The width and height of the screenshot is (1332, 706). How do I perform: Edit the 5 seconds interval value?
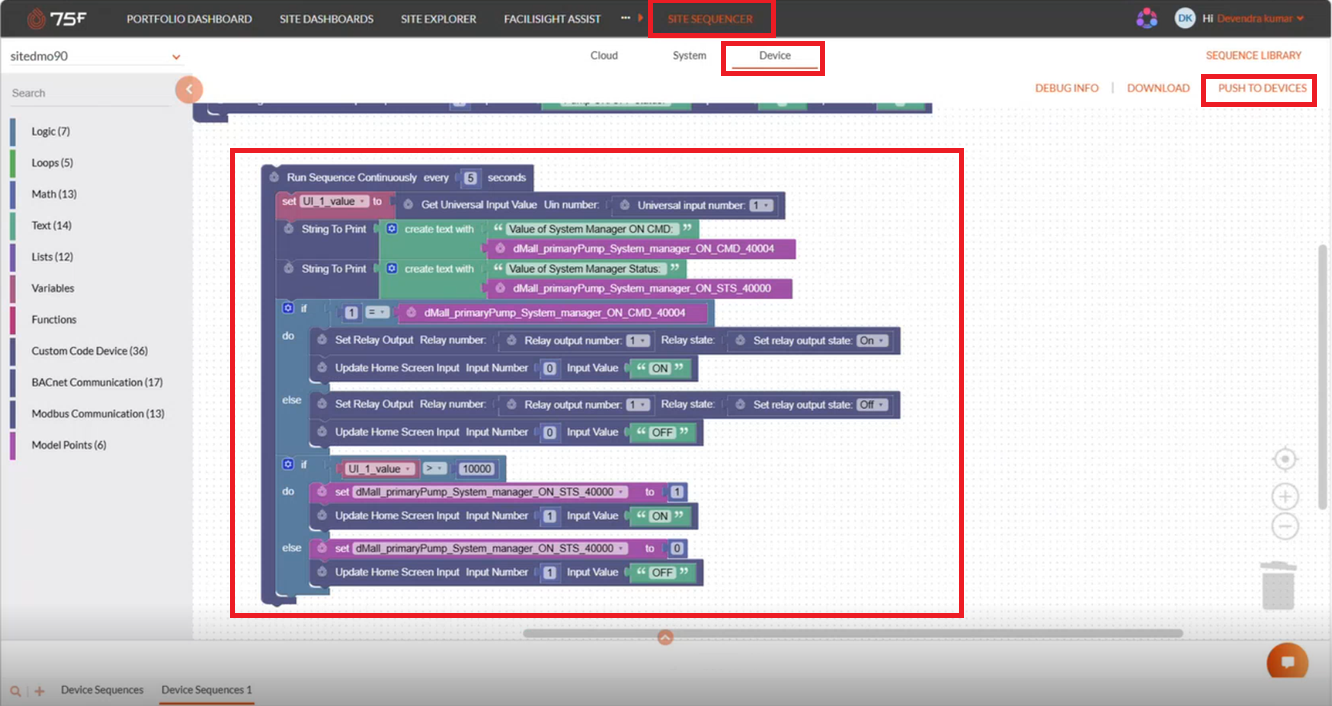coord(470,178)
